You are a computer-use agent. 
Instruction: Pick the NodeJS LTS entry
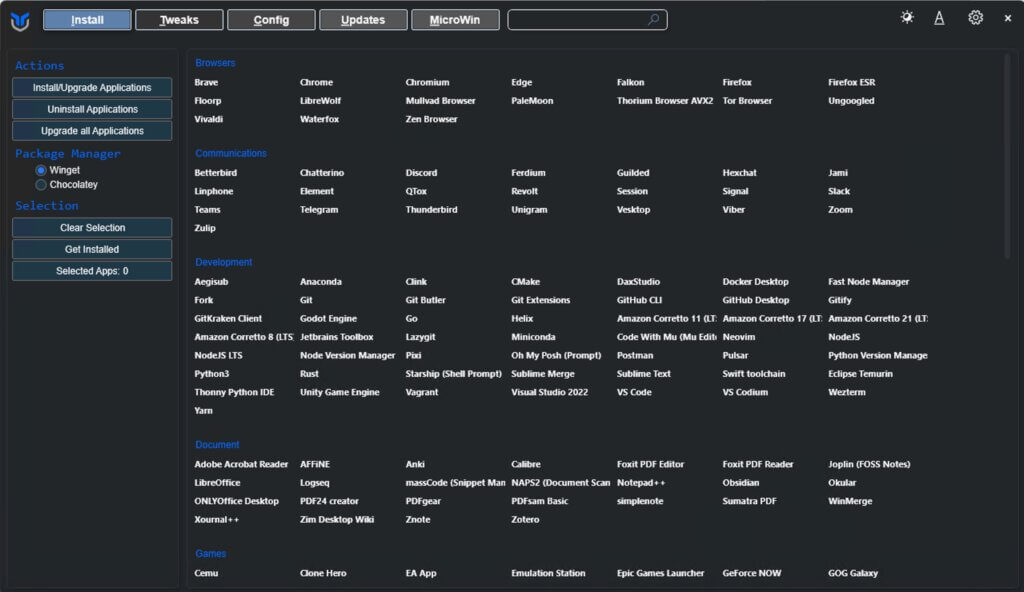[218, 355]
